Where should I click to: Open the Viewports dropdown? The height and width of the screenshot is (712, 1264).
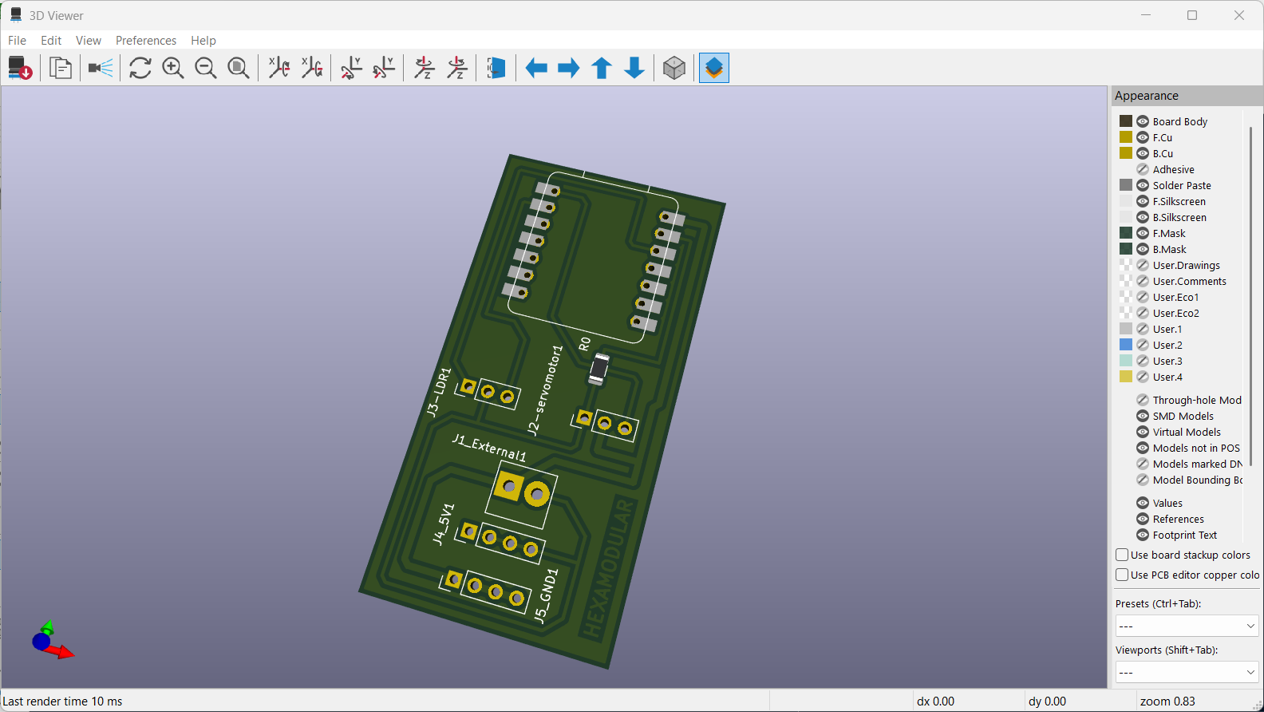pos(1187,672)
